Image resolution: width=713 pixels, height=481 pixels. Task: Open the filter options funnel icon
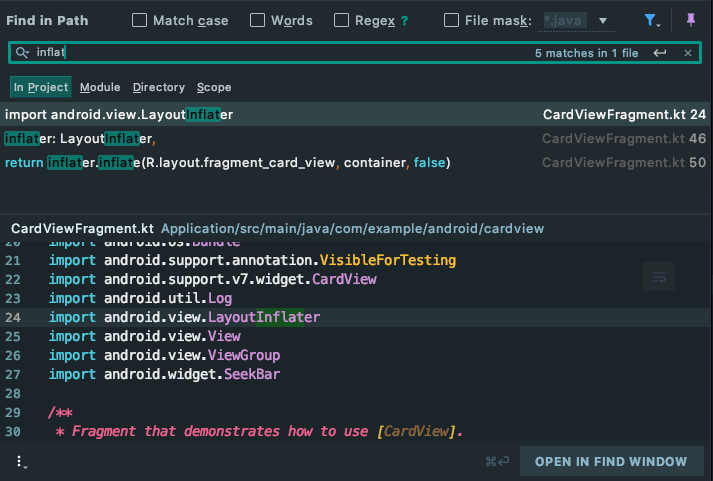tap(652, 20)
